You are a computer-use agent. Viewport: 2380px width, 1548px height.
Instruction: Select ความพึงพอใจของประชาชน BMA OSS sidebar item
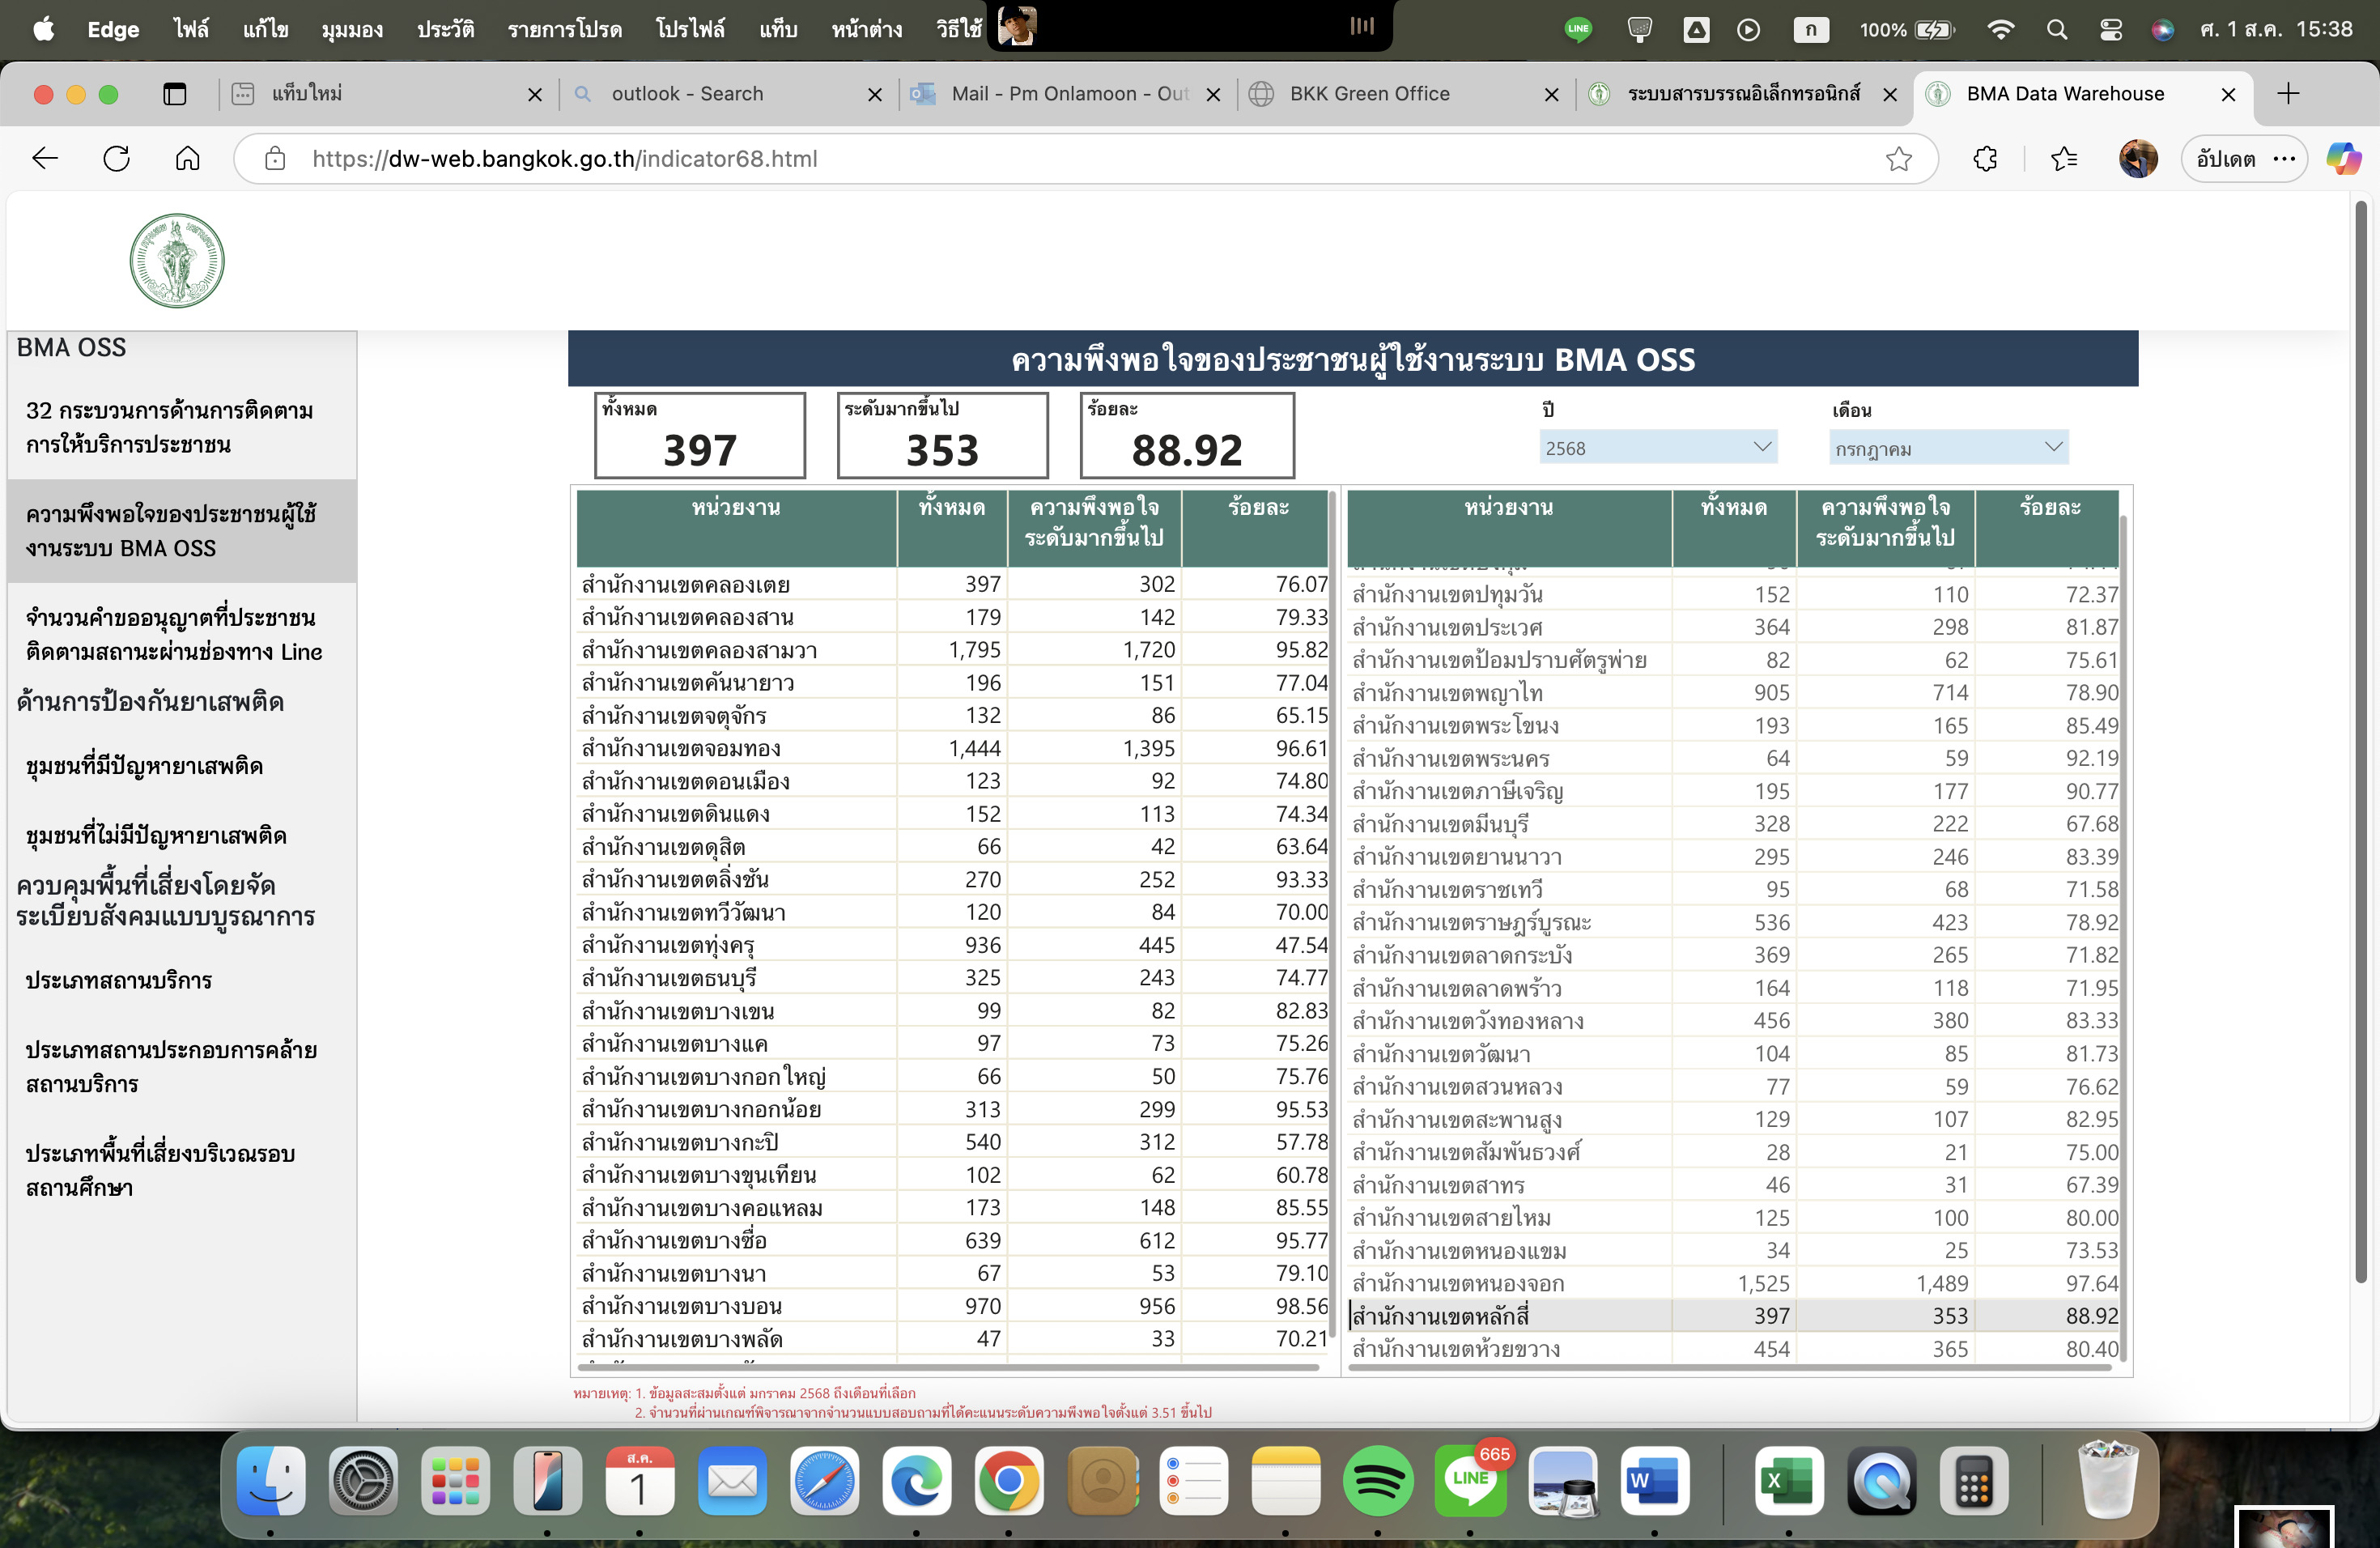click(x=182, y=530)
